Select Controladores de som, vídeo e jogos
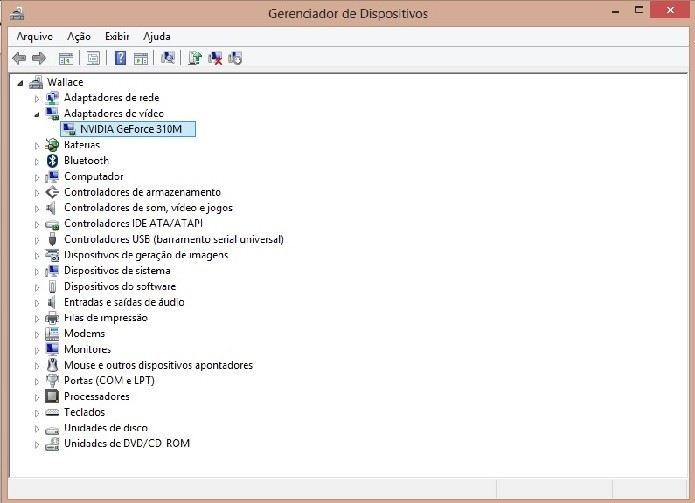This screenshot has width=695, height=503. [148, 207]
